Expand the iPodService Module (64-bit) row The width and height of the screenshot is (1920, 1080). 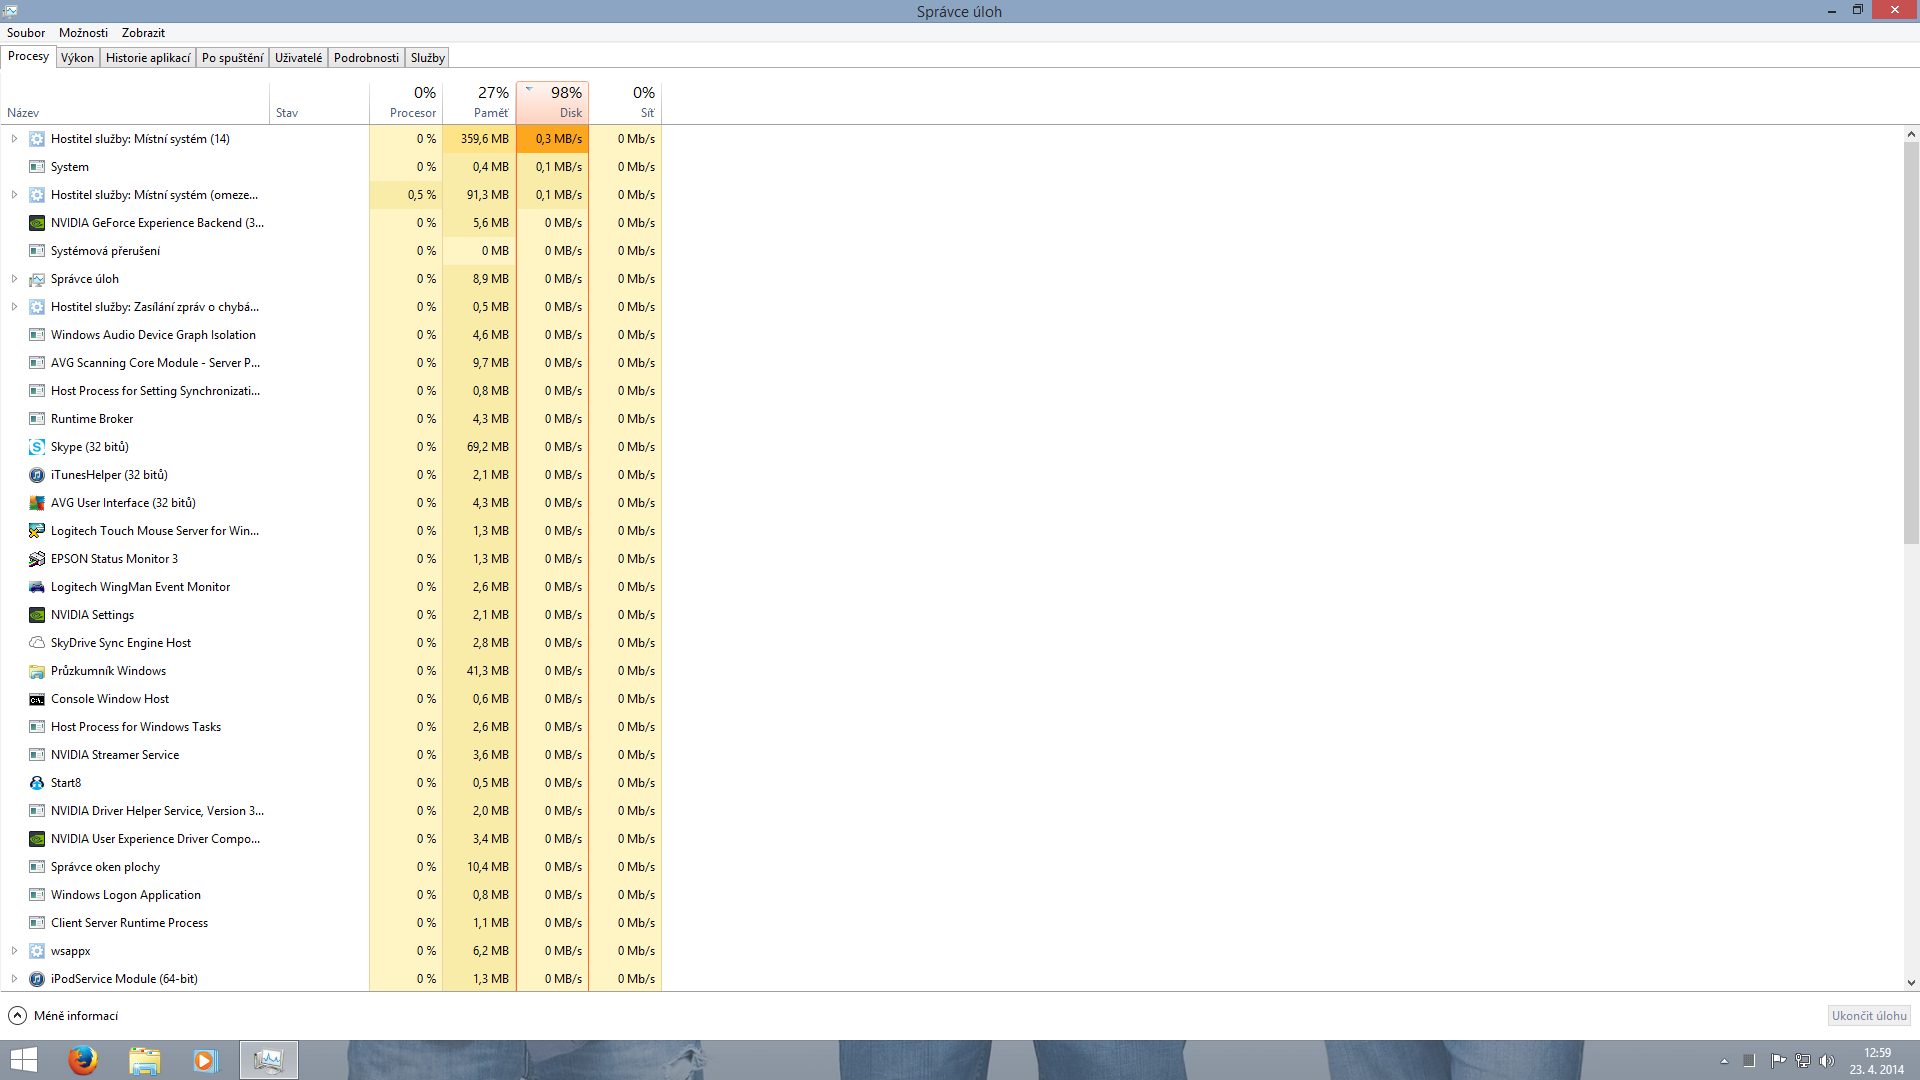(14, 979)
